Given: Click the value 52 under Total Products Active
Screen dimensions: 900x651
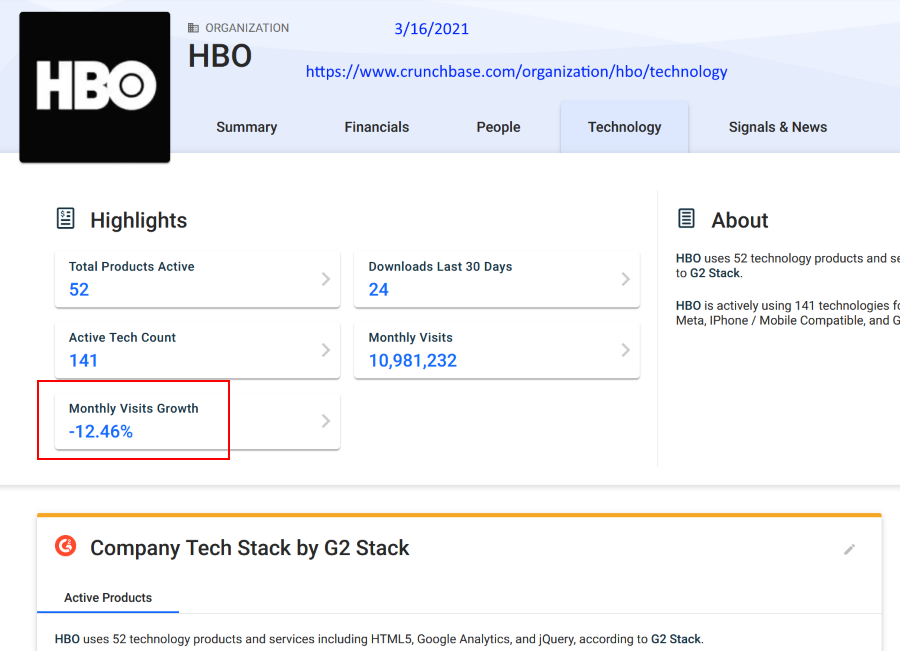Looking at the screenshot, I should [79, 290].
